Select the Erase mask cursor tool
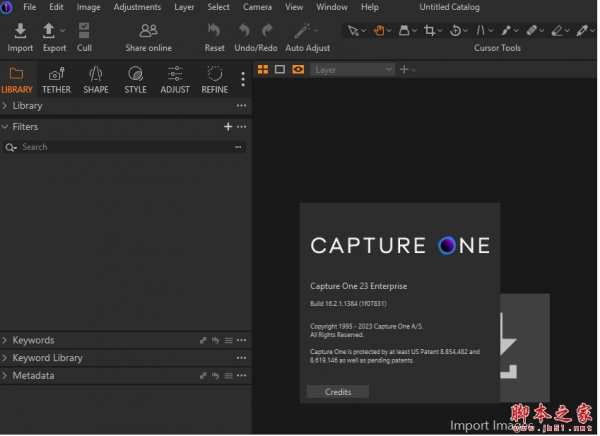This screenshot has width=600, height=436. pos(557,30)
